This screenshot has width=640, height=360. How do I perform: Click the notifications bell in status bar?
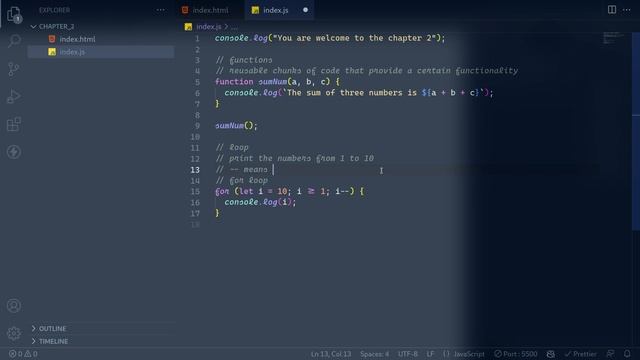627,354
